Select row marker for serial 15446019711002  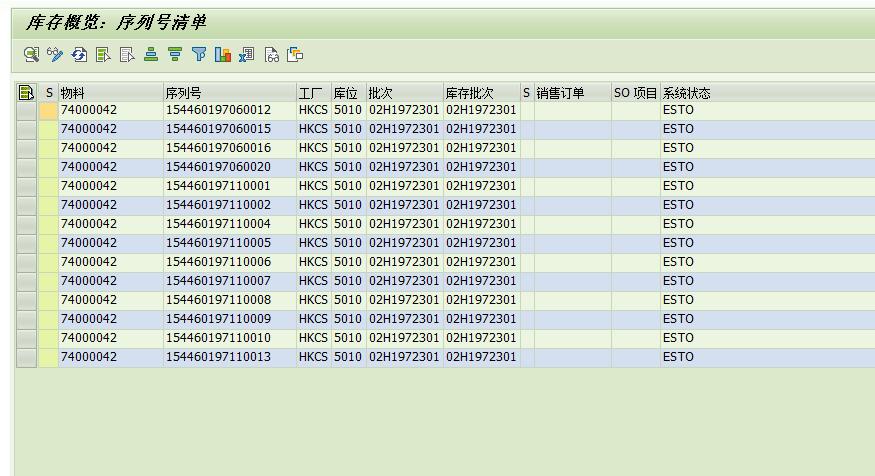tap(26, 205)
